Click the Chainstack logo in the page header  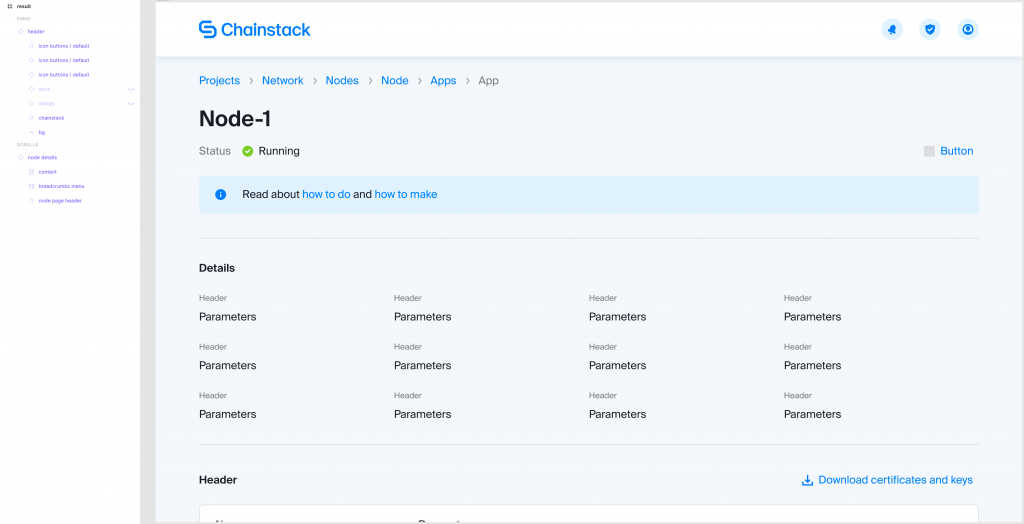255,29
